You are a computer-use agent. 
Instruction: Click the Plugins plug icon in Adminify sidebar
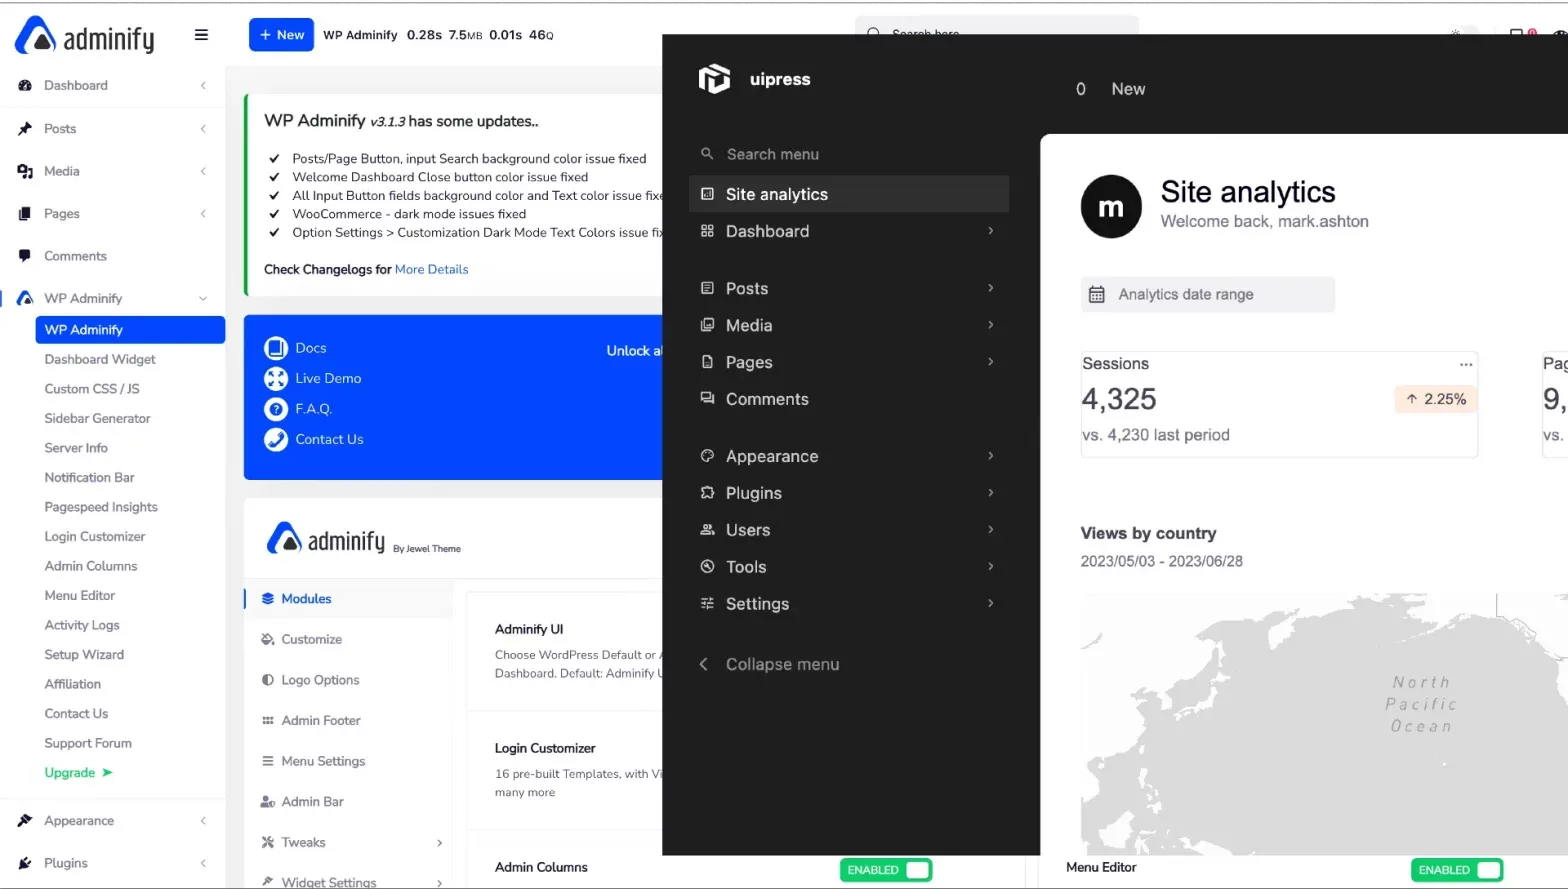click(25, 863)
